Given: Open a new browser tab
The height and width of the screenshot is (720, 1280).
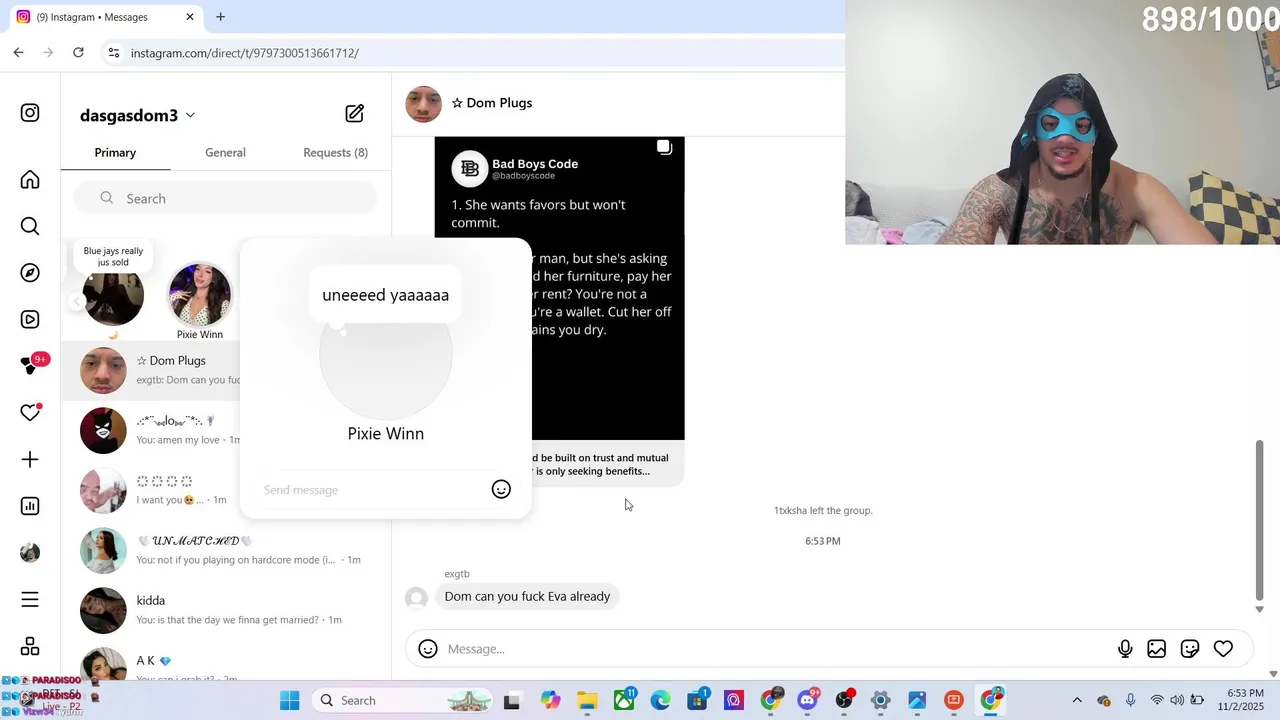Looking at the screenshot, I should (x=220, y=16).
